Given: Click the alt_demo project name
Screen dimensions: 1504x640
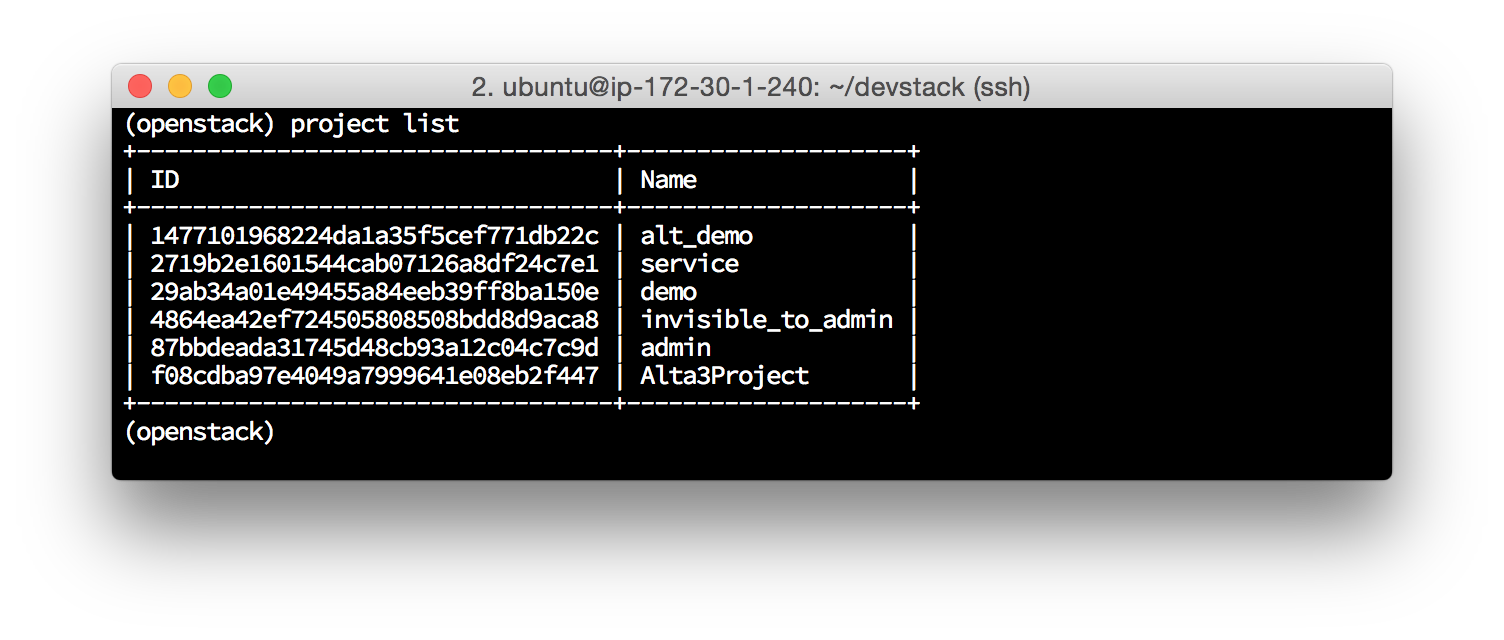Looking at the screenshot, I should 696,237.
